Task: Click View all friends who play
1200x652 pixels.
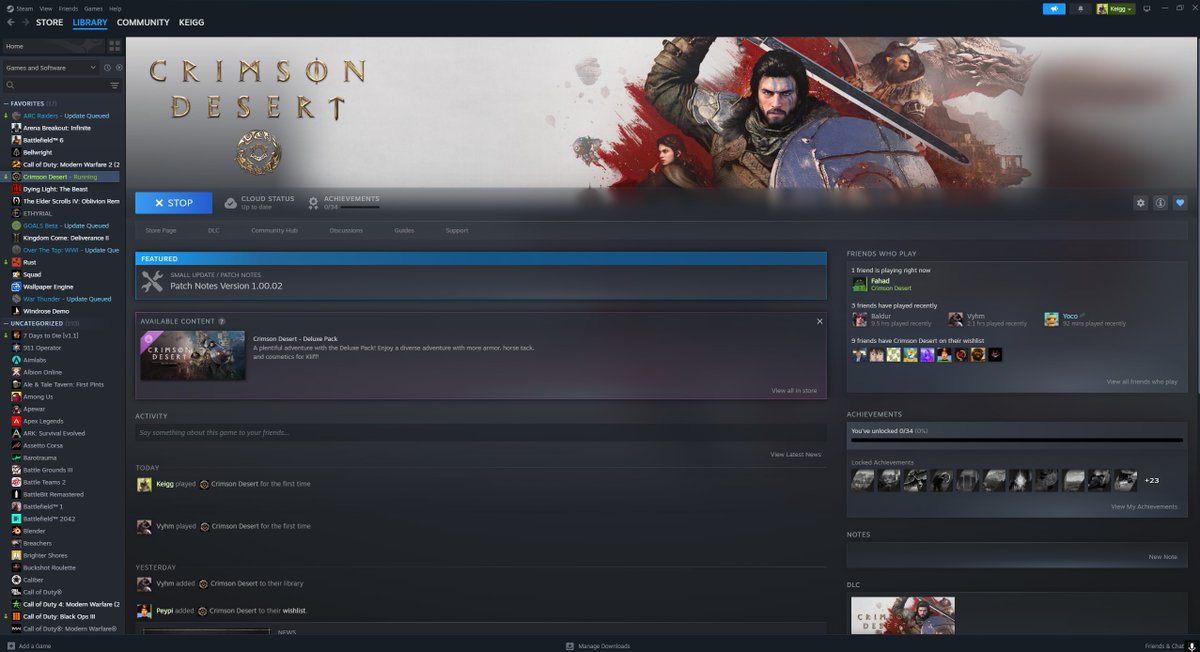Action: pyautogui.click(x=1142, y=382)
